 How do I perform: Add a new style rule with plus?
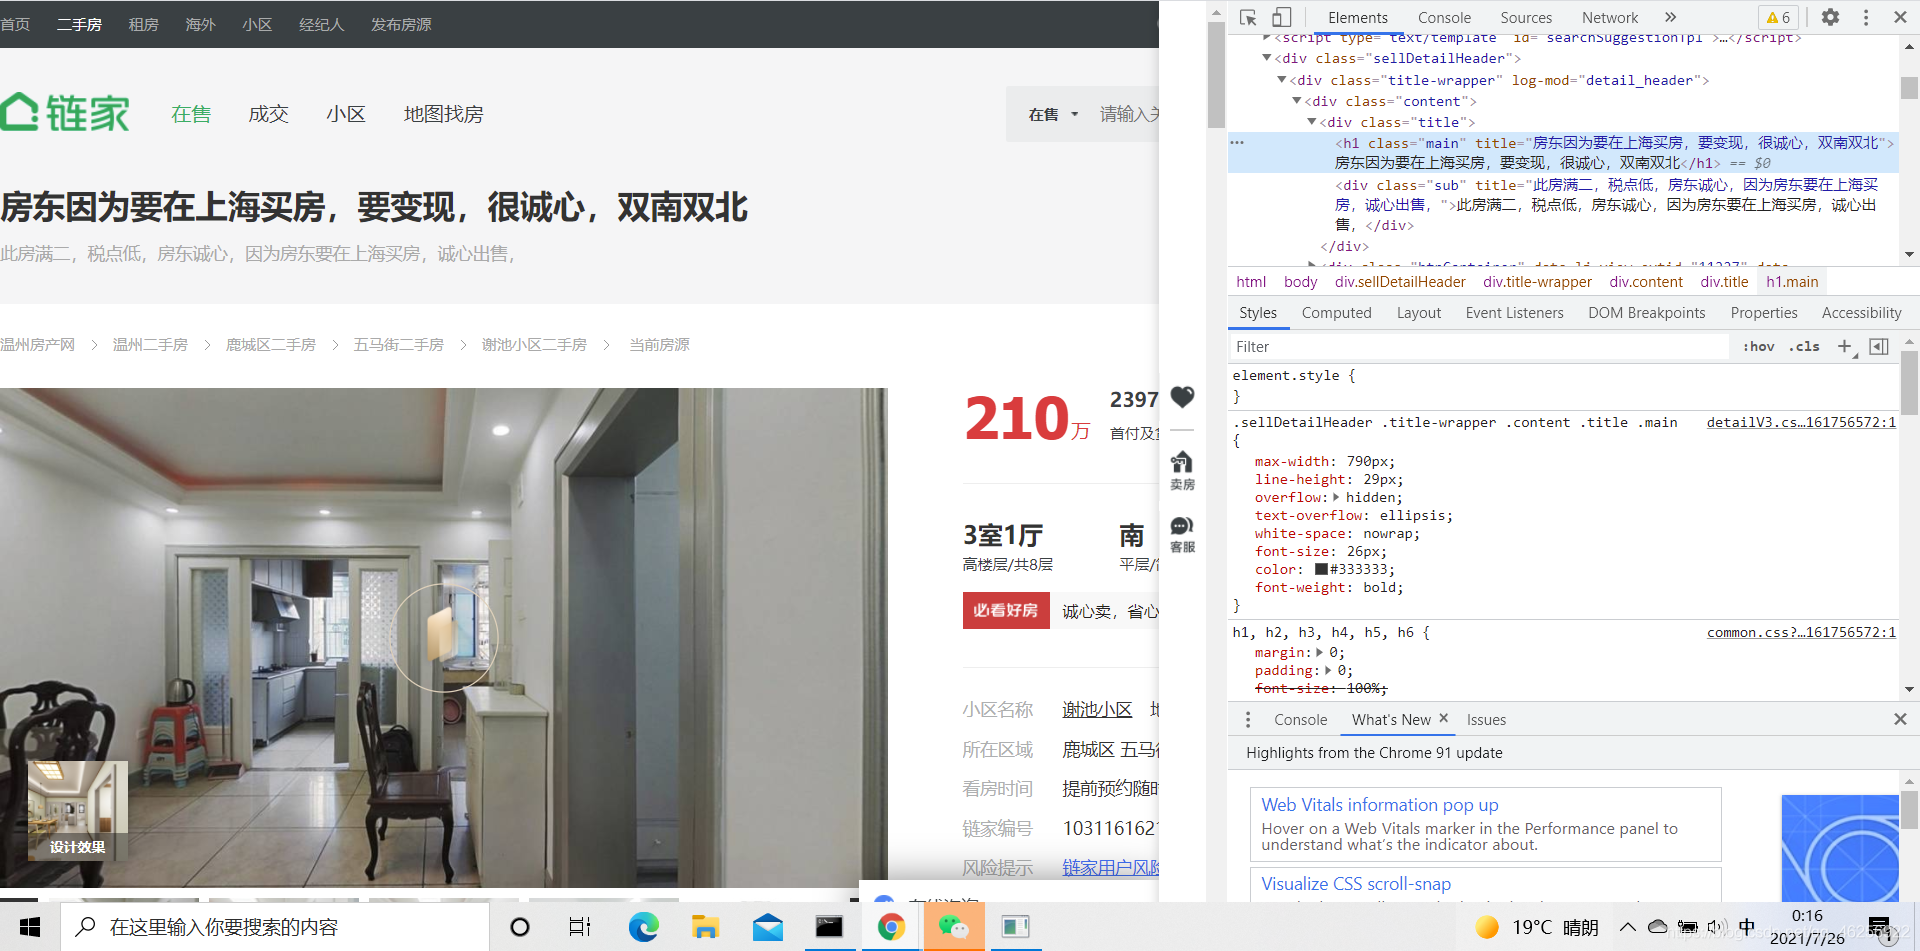[x=1845, y=347]
